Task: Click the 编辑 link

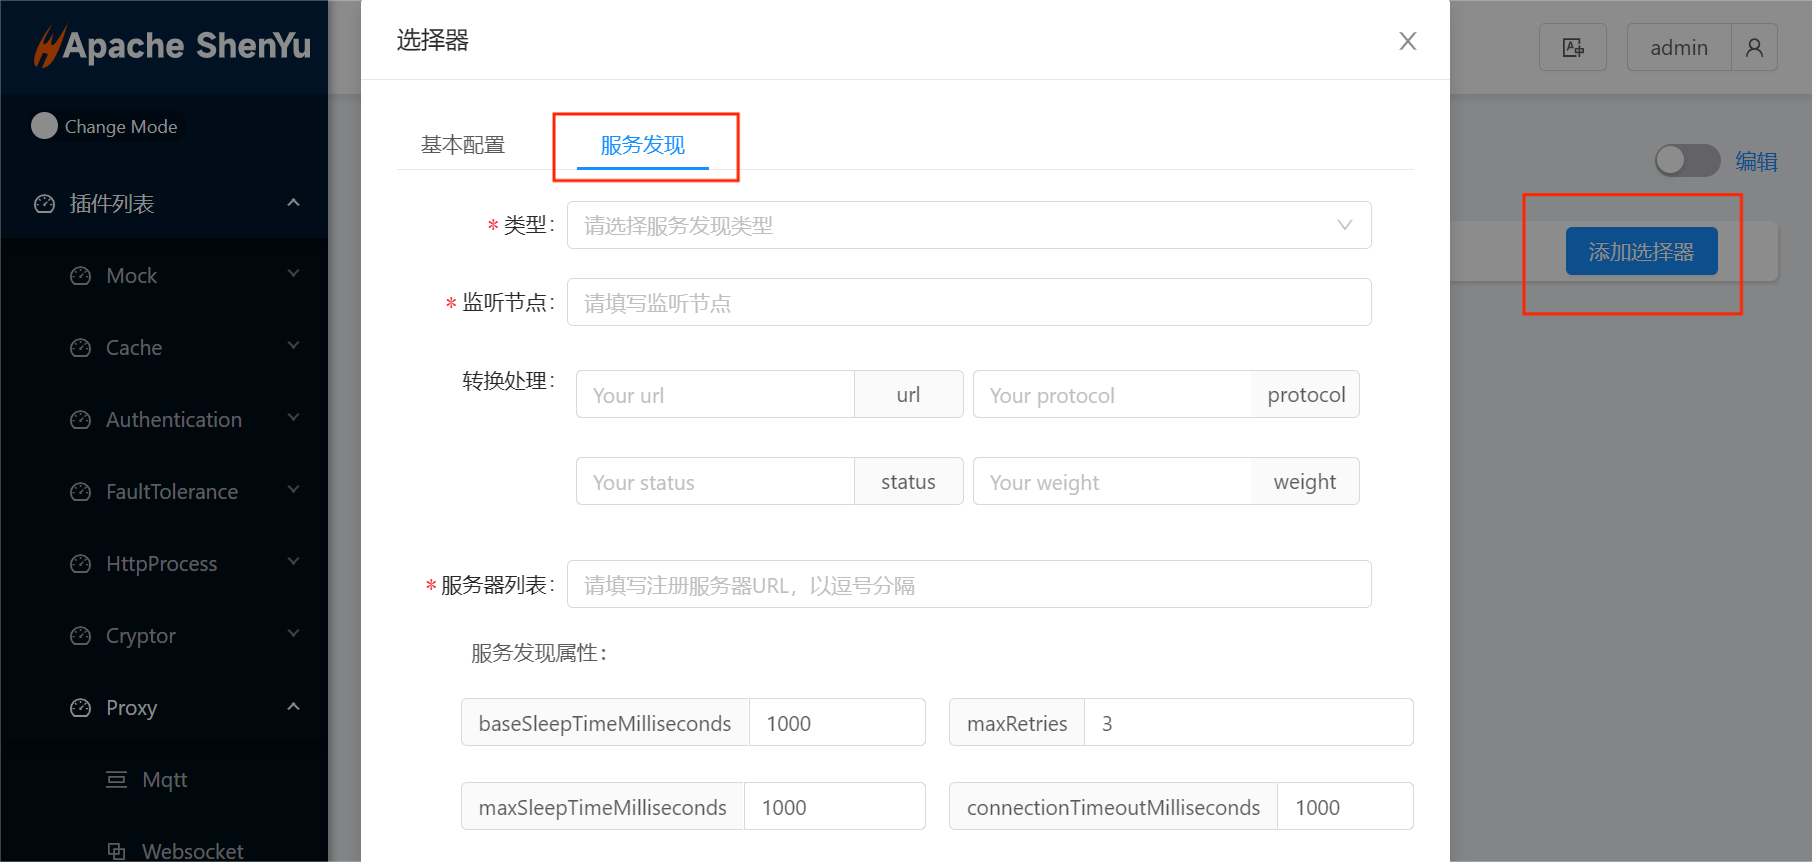Action: [1756, 162]
